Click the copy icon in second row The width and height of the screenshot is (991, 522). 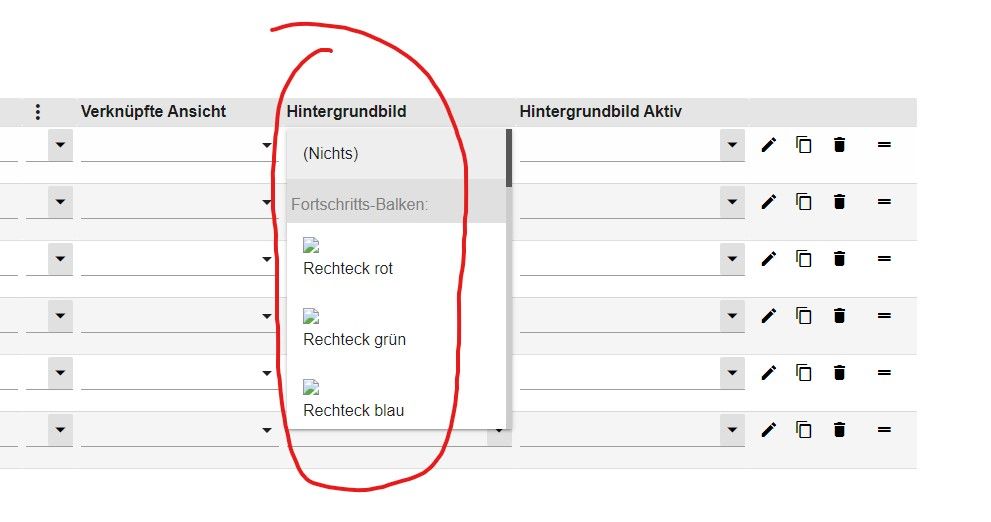(803, 202)
